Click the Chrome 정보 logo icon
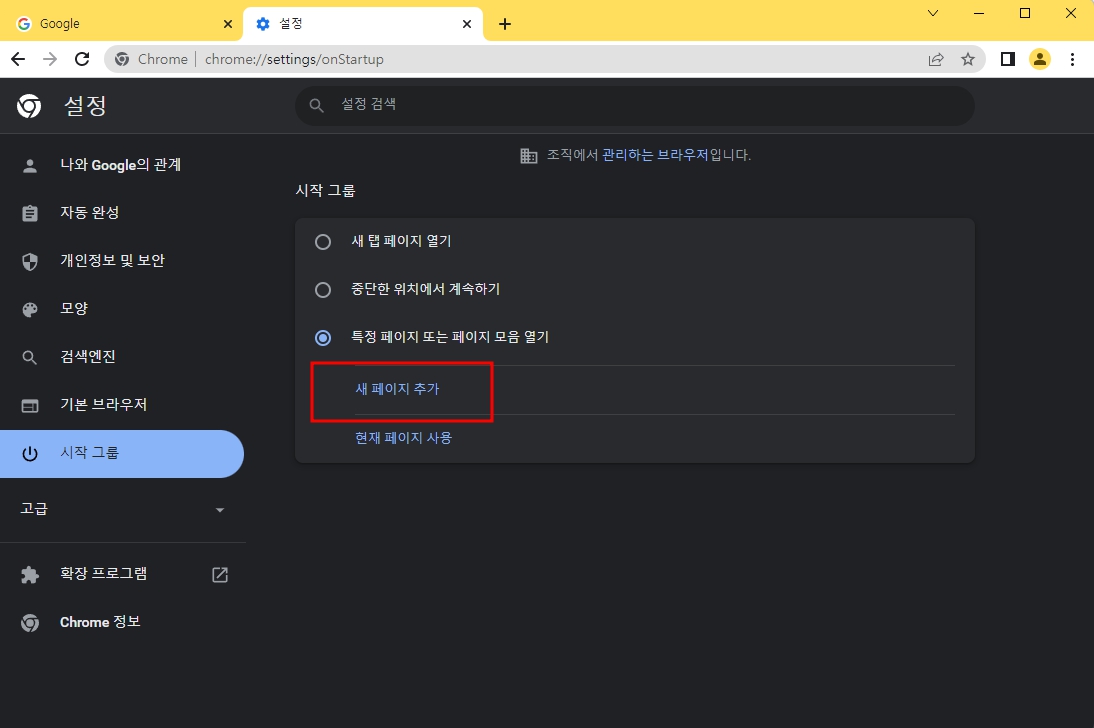 point(29,621)
